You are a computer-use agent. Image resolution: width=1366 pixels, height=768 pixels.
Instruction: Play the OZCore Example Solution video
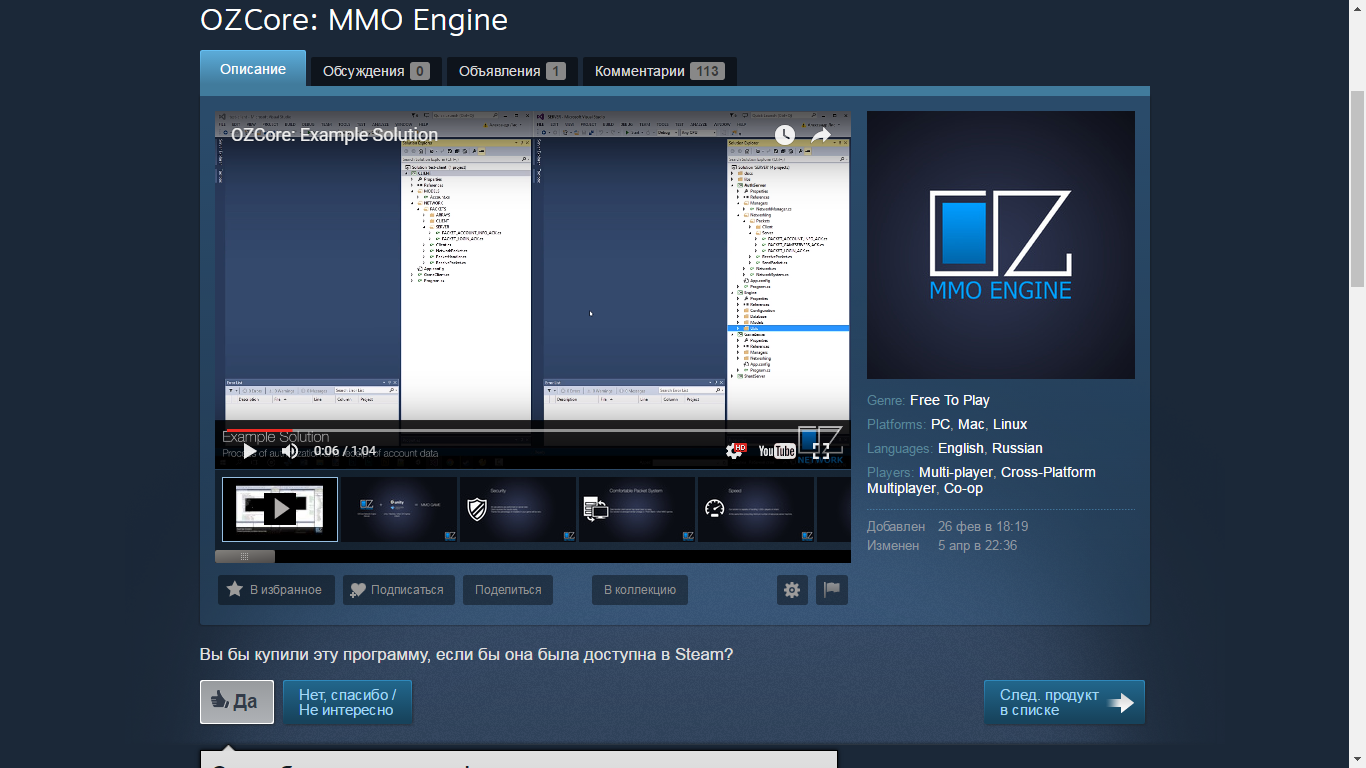coord(249,451)
